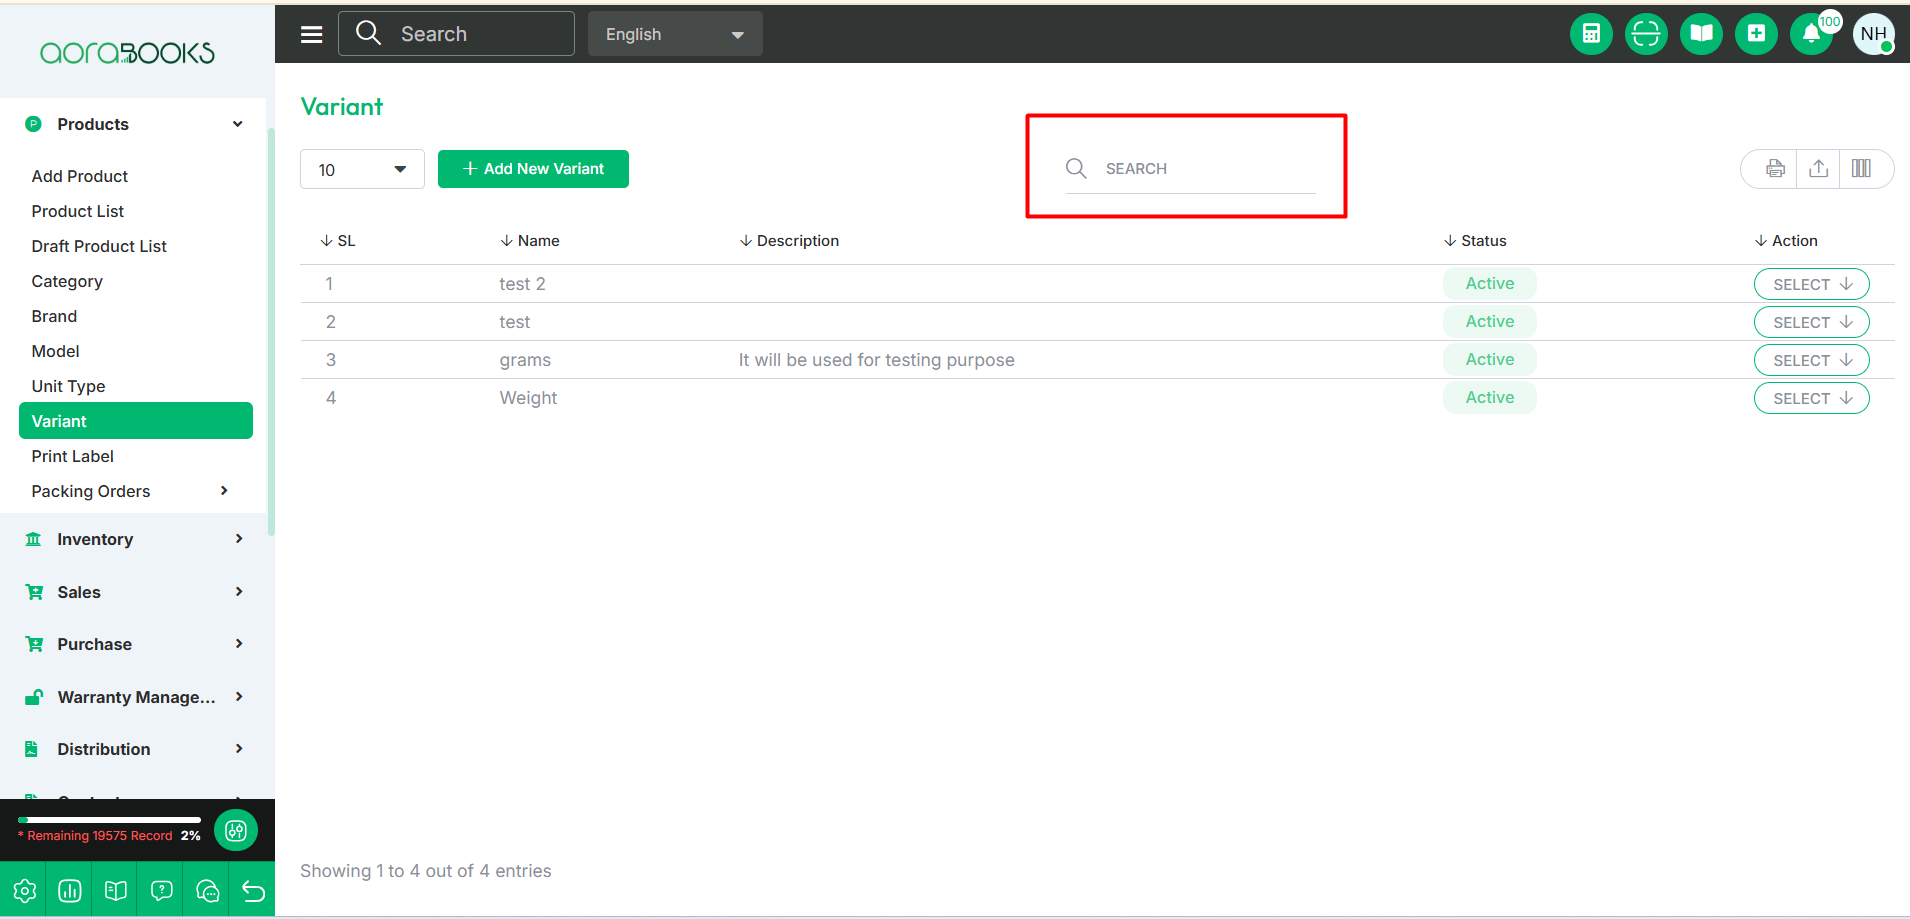Screen dimensions: 1910x919
Task: Open Category in sidebar
Action: [67, 281]
